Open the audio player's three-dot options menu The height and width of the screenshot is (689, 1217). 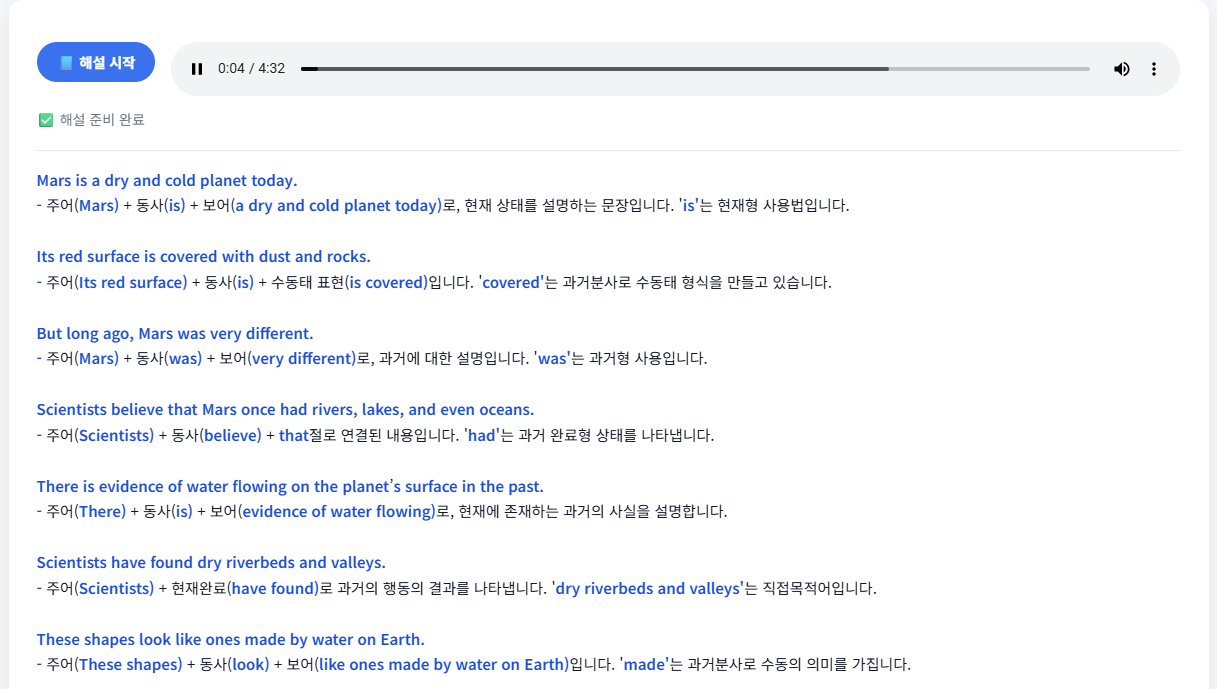point(1154,69)
